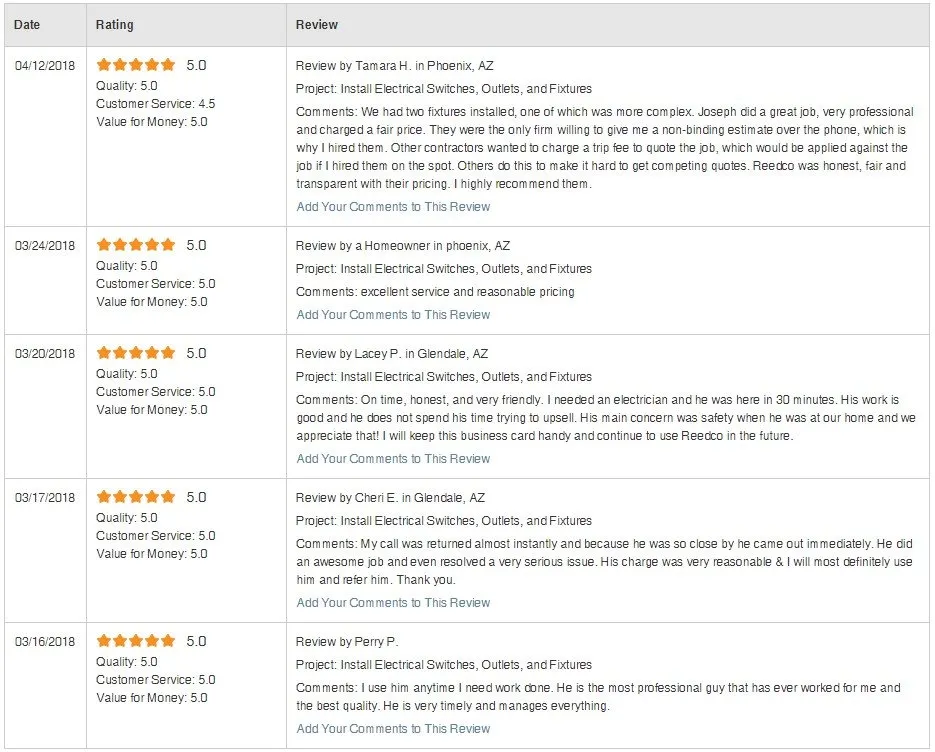The image size is (935, 752).
Task: Click the Rating column header
Action: [x=114, y=25]
